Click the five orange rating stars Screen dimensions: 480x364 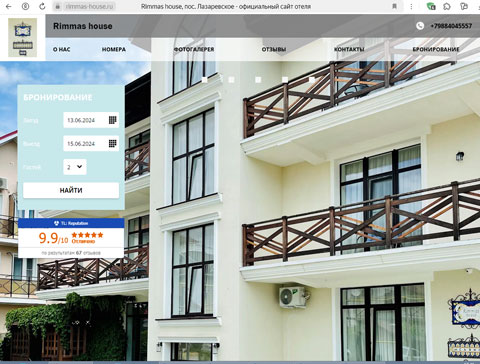[87, 235]
